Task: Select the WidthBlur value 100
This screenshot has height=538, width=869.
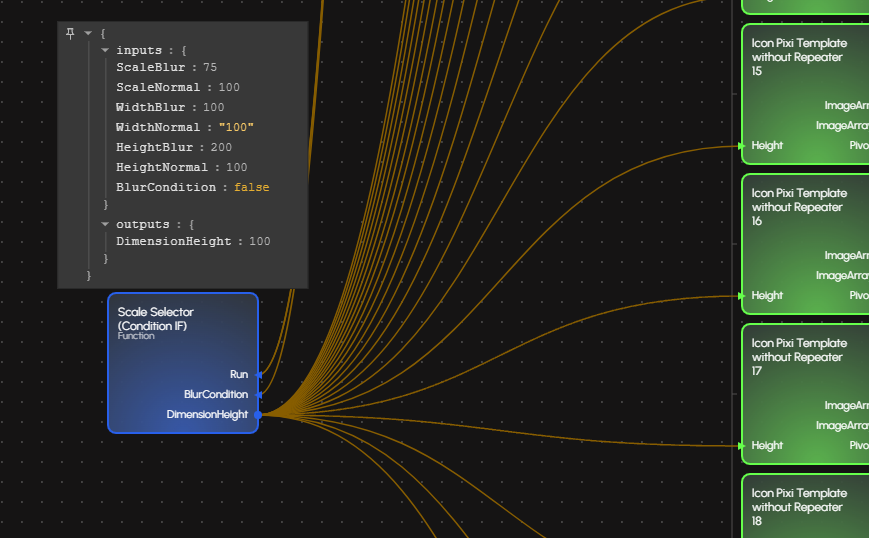Action: (x=213, y=107)
